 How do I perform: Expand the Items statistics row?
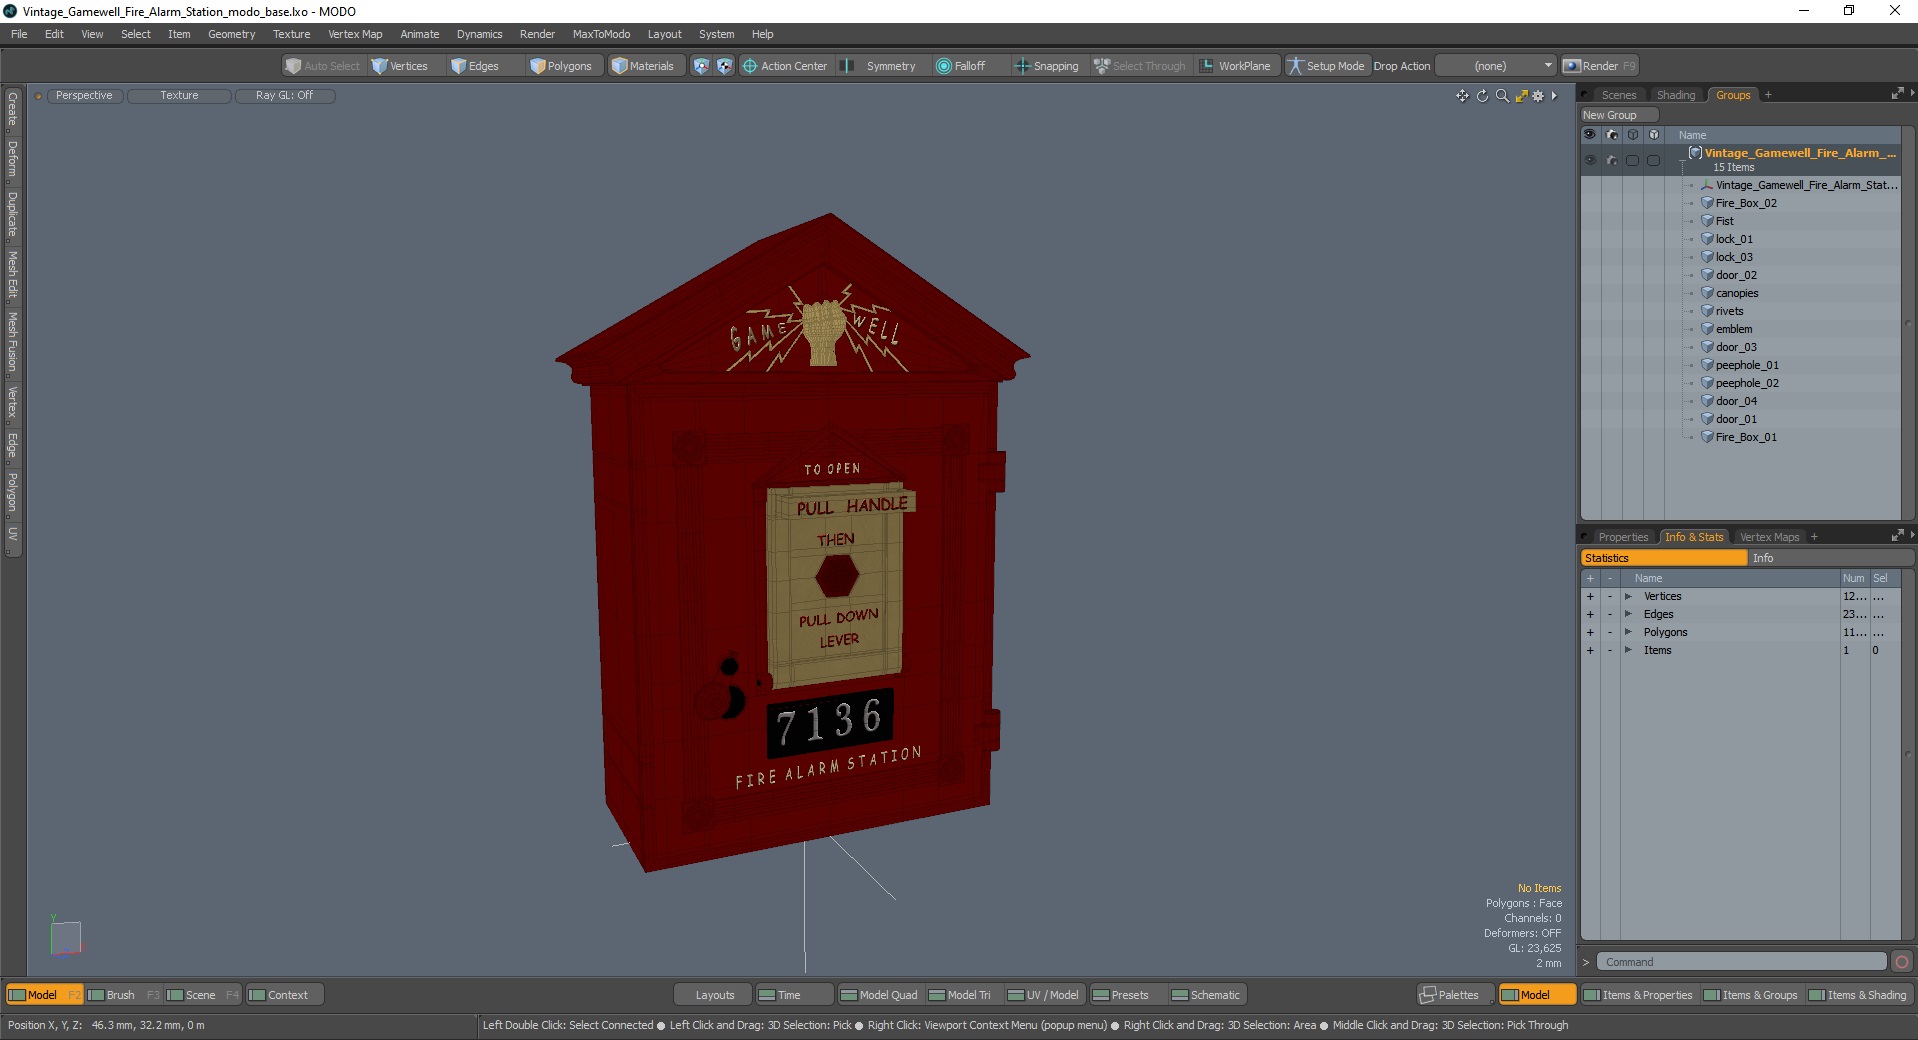point(1628,651)
